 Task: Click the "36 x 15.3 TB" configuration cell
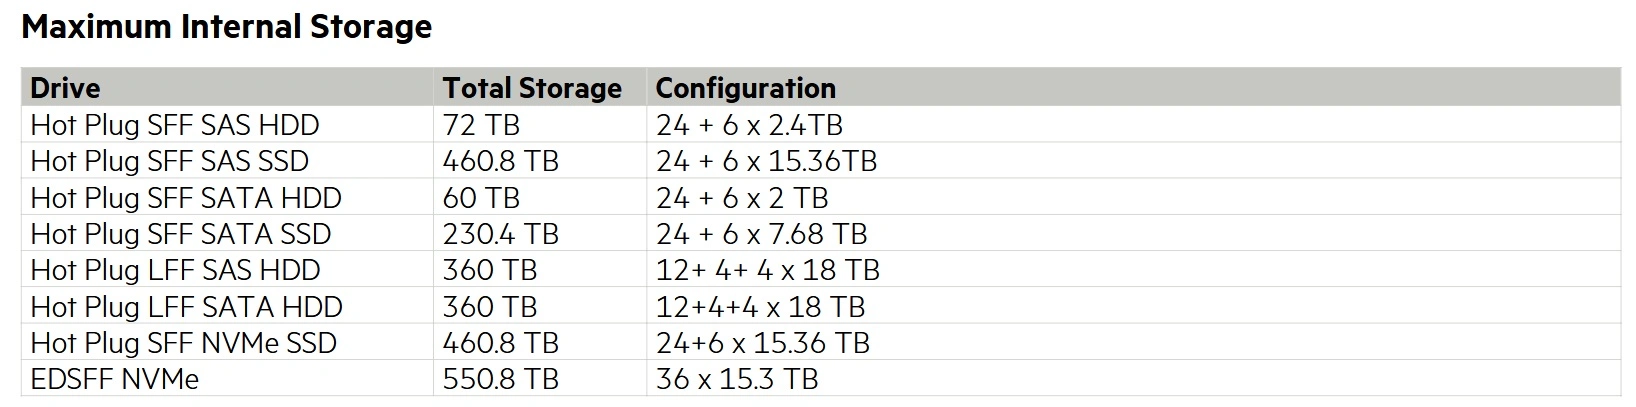[737, 379]
